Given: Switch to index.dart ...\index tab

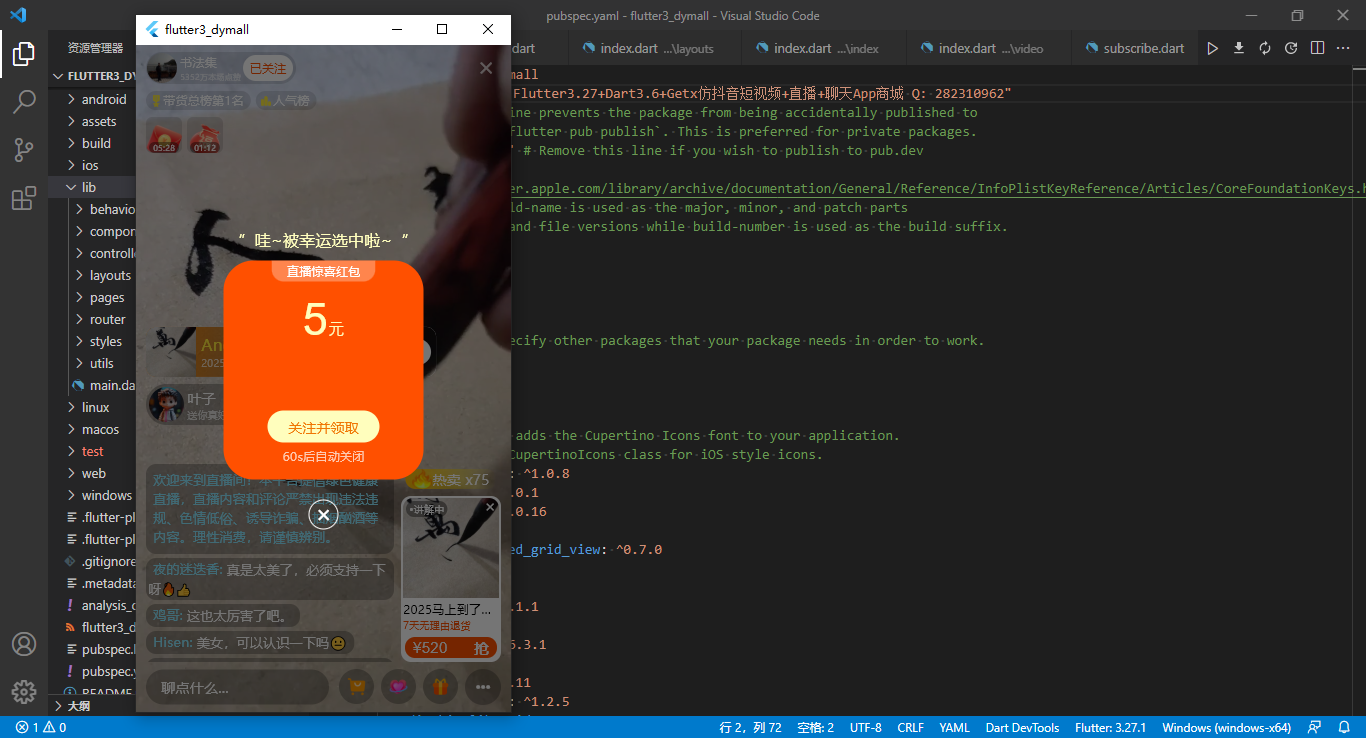Looking at the screenshot, I should click(x=825, y=48).
